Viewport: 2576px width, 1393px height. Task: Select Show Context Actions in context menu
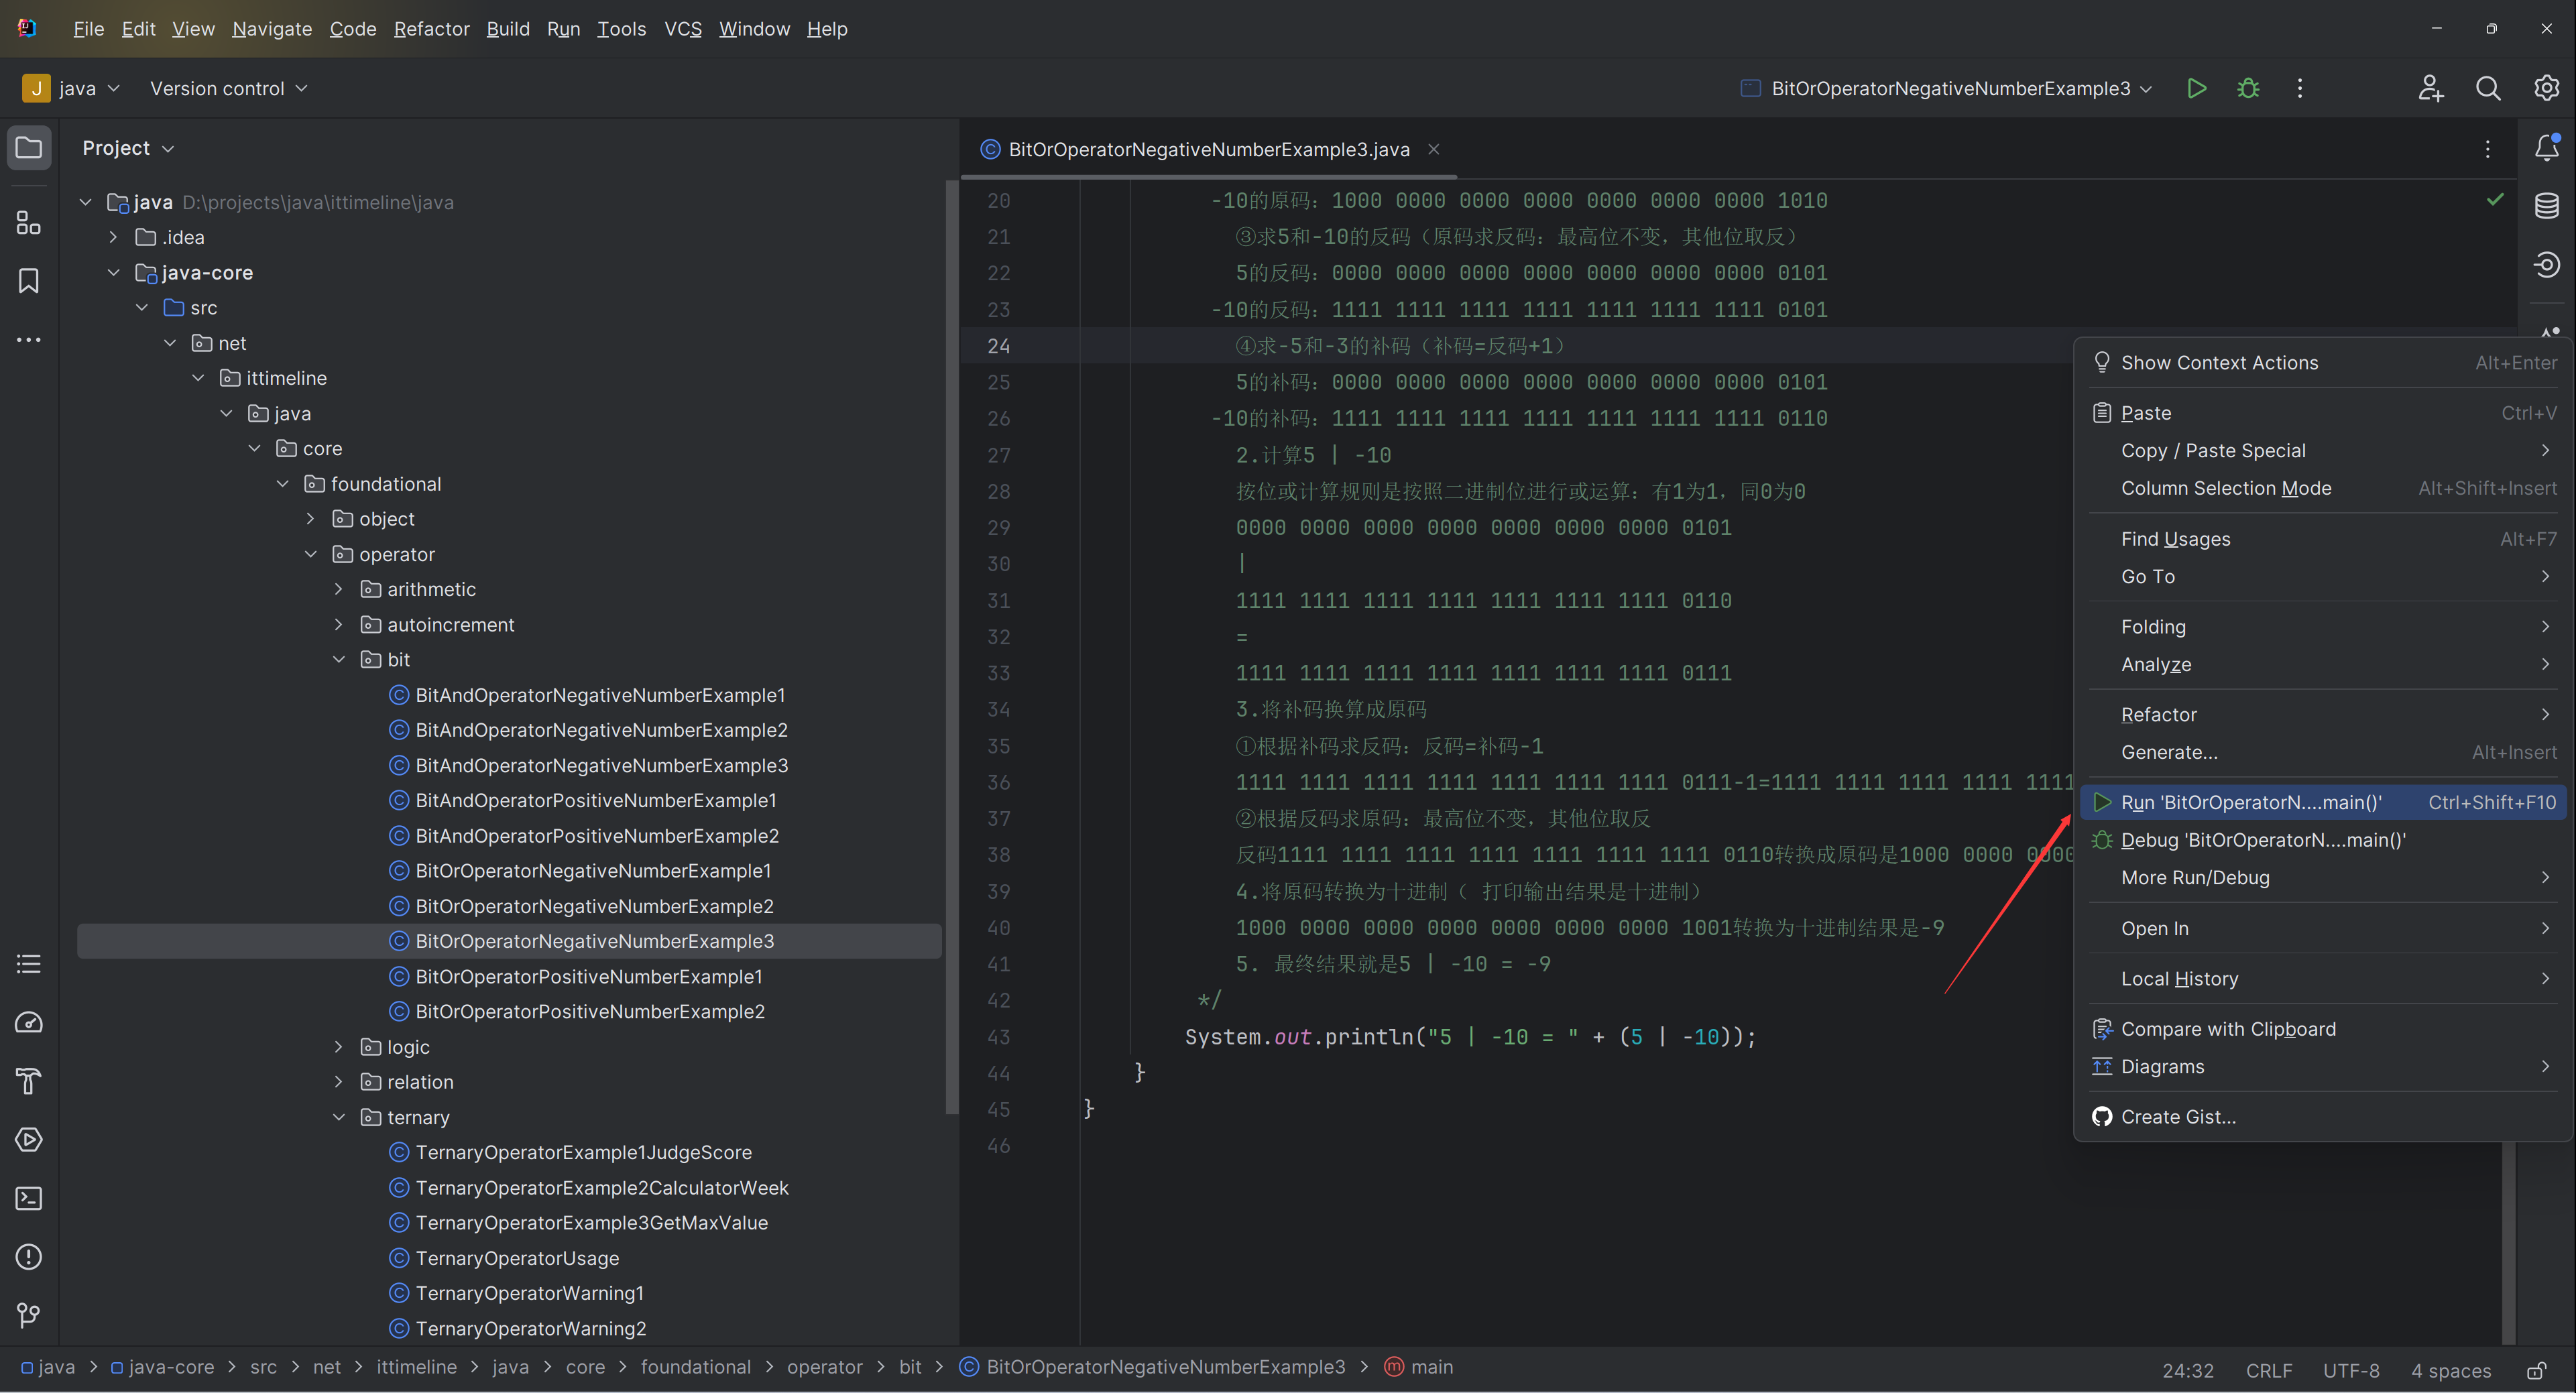2323,363
